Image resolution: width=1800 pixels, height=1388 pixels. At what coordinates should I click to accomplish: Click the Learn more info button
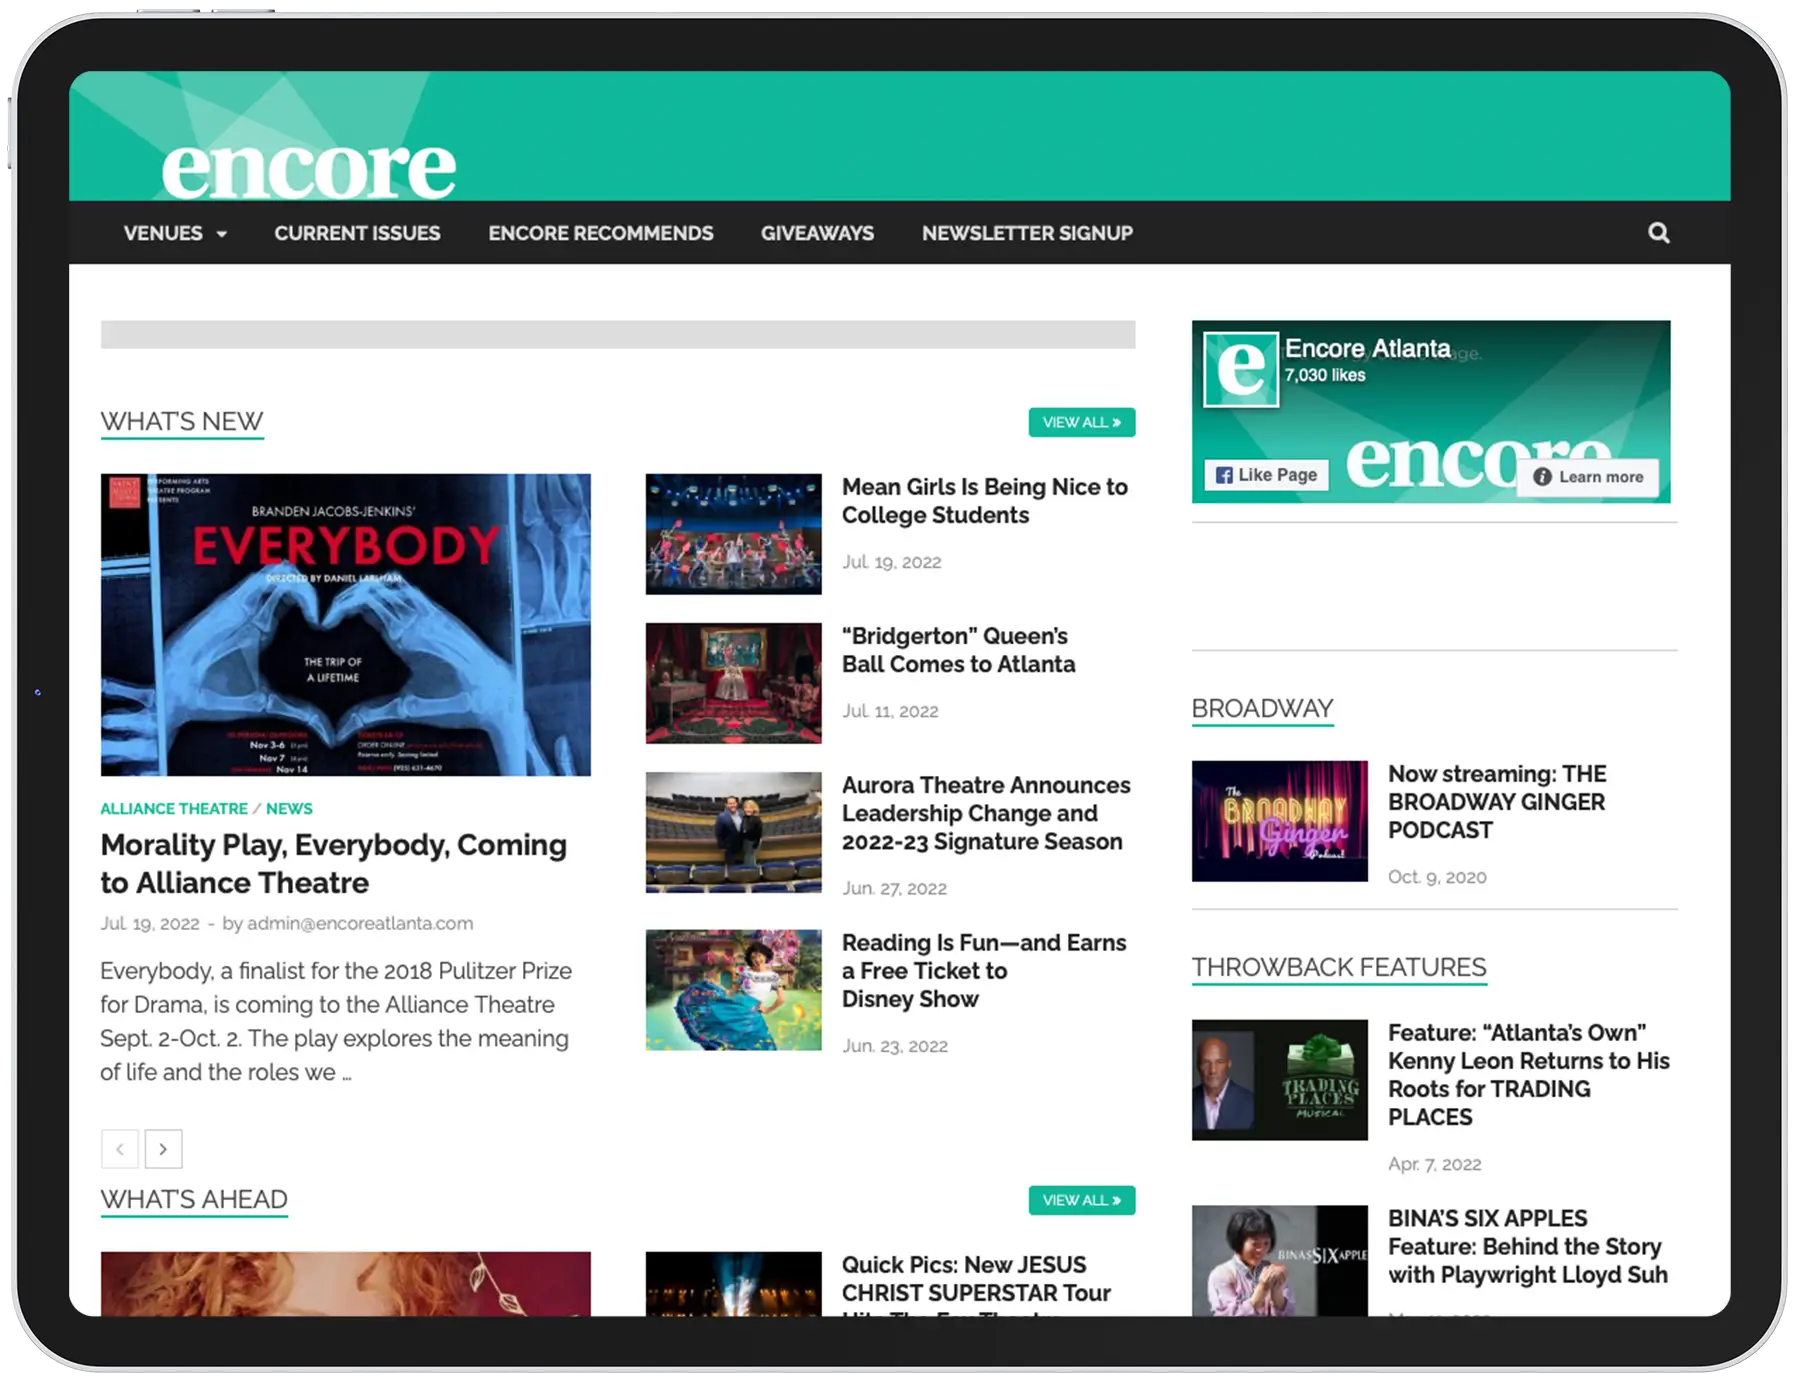1588,477
